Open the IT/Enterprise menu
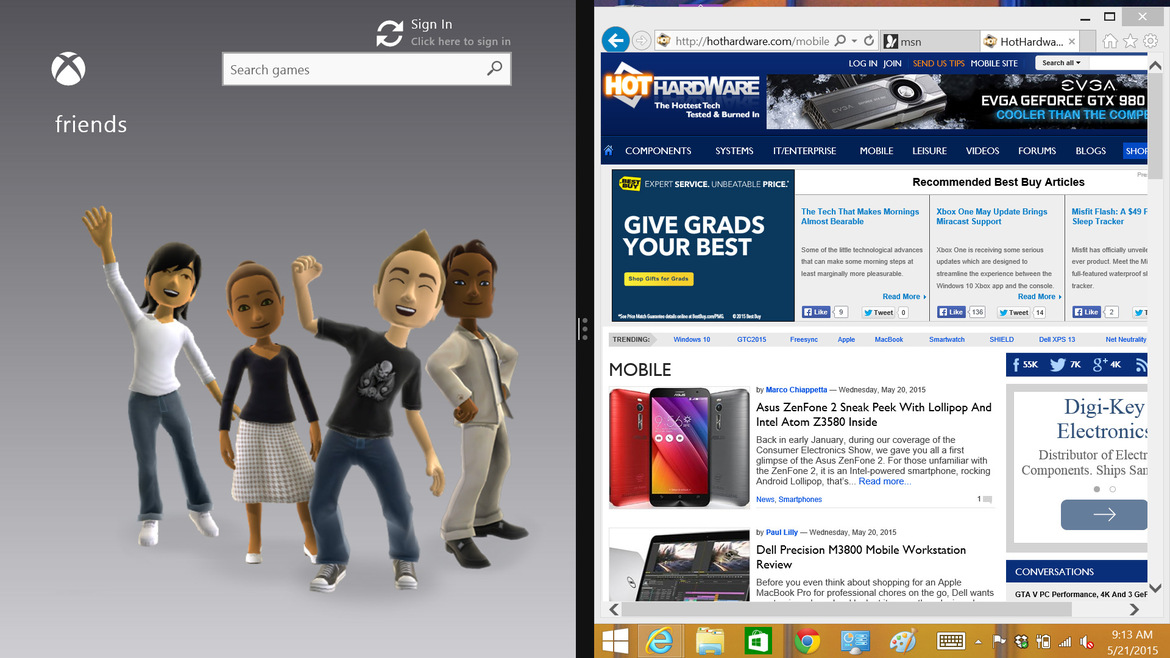 pos(804,151)
